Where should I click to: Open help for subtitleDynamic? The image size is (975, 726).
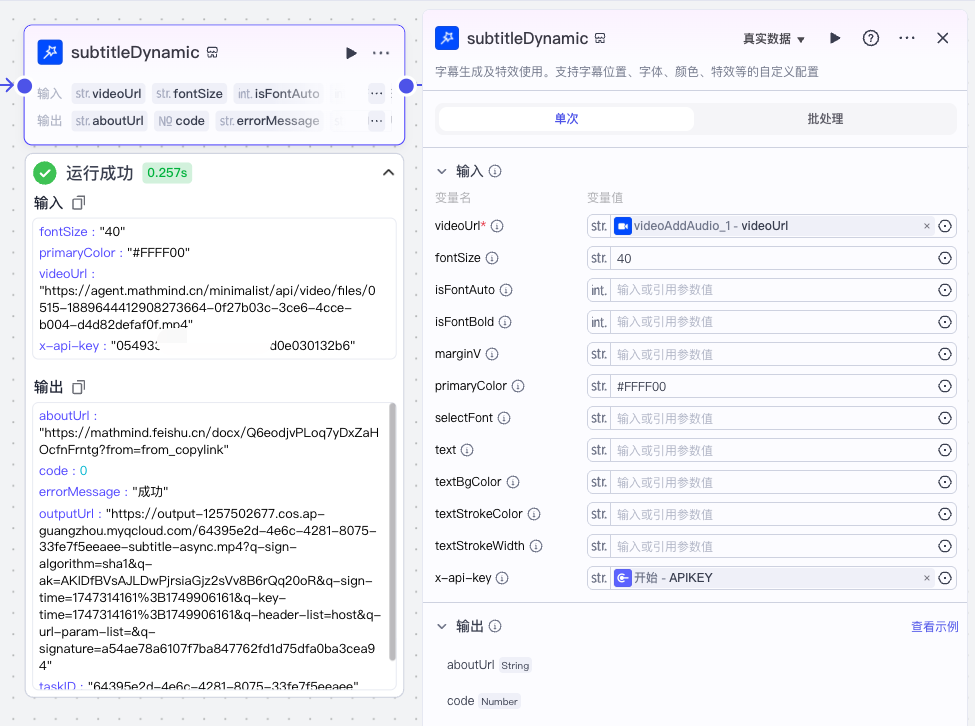tap(871, 39)
